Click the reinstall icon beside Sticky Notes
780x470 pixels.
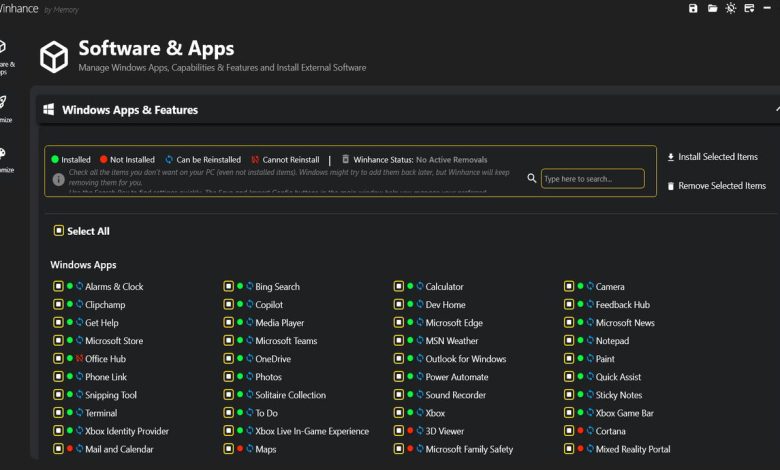coord(590,395)
